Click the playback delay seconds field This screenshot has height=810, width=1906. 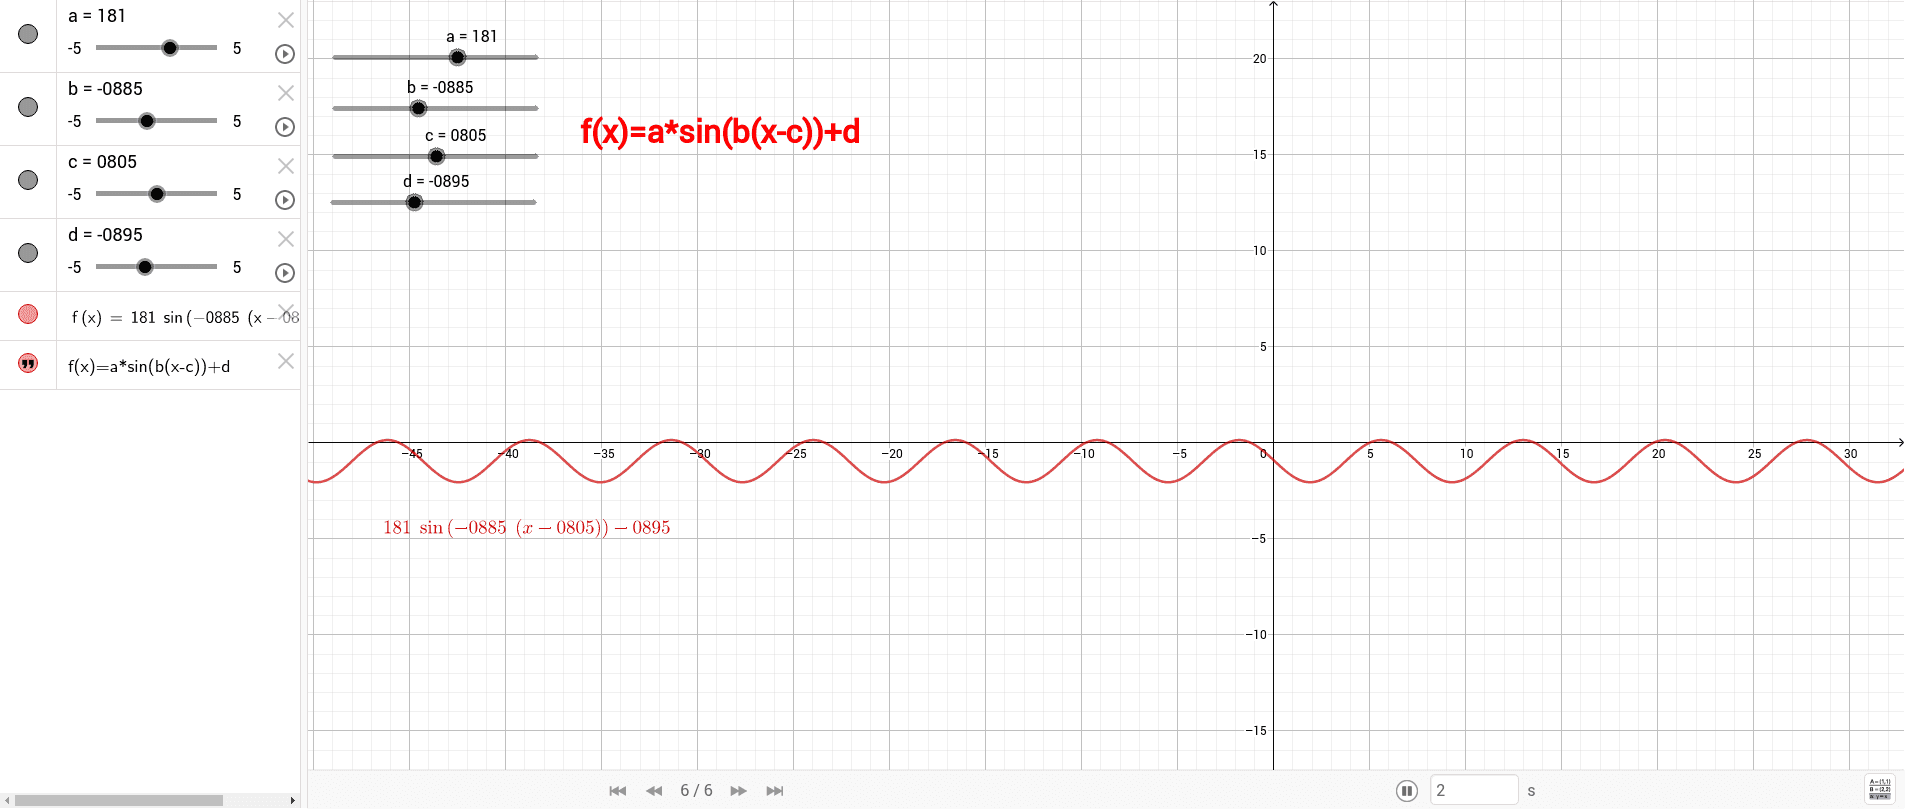coord(1474,790)
